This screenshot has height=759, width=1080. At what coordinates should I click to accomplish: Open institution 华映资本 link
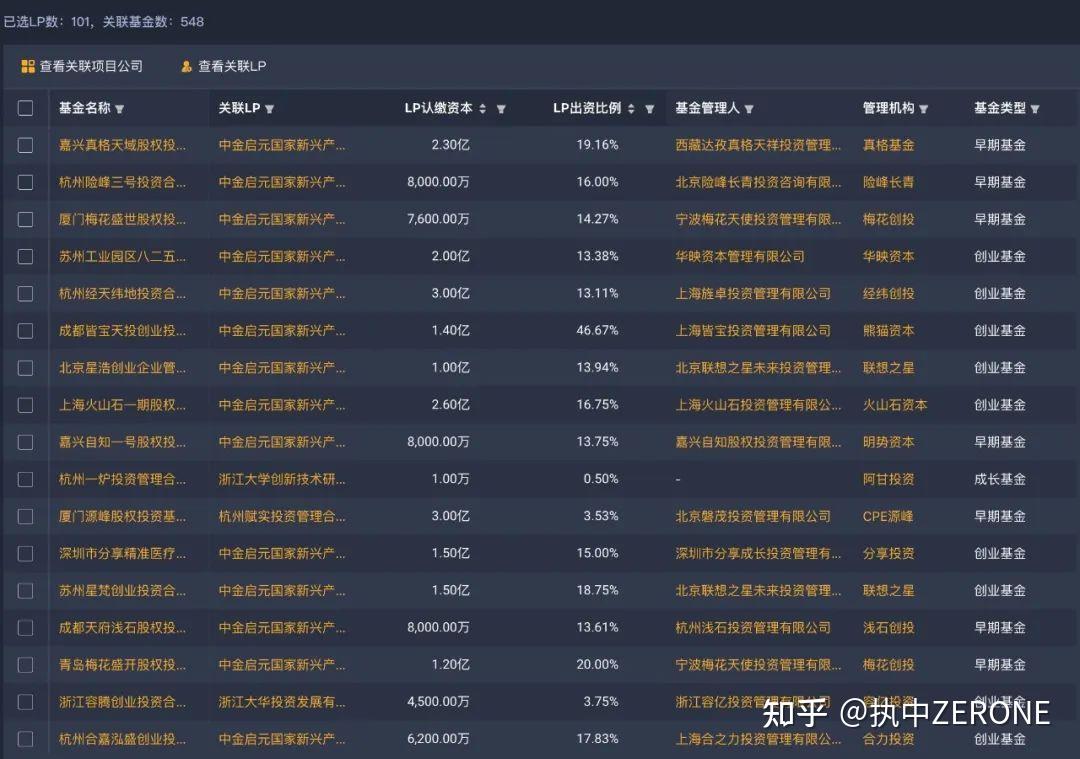click(889, 257)
